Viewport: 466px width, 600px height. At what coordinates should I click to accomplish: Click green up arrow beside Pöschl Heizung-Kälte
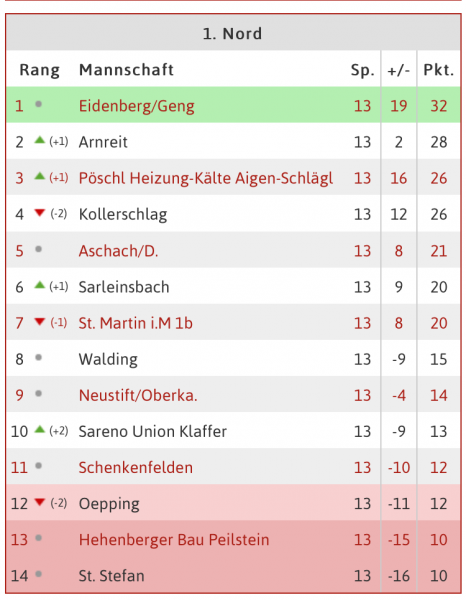click(40, 176)
